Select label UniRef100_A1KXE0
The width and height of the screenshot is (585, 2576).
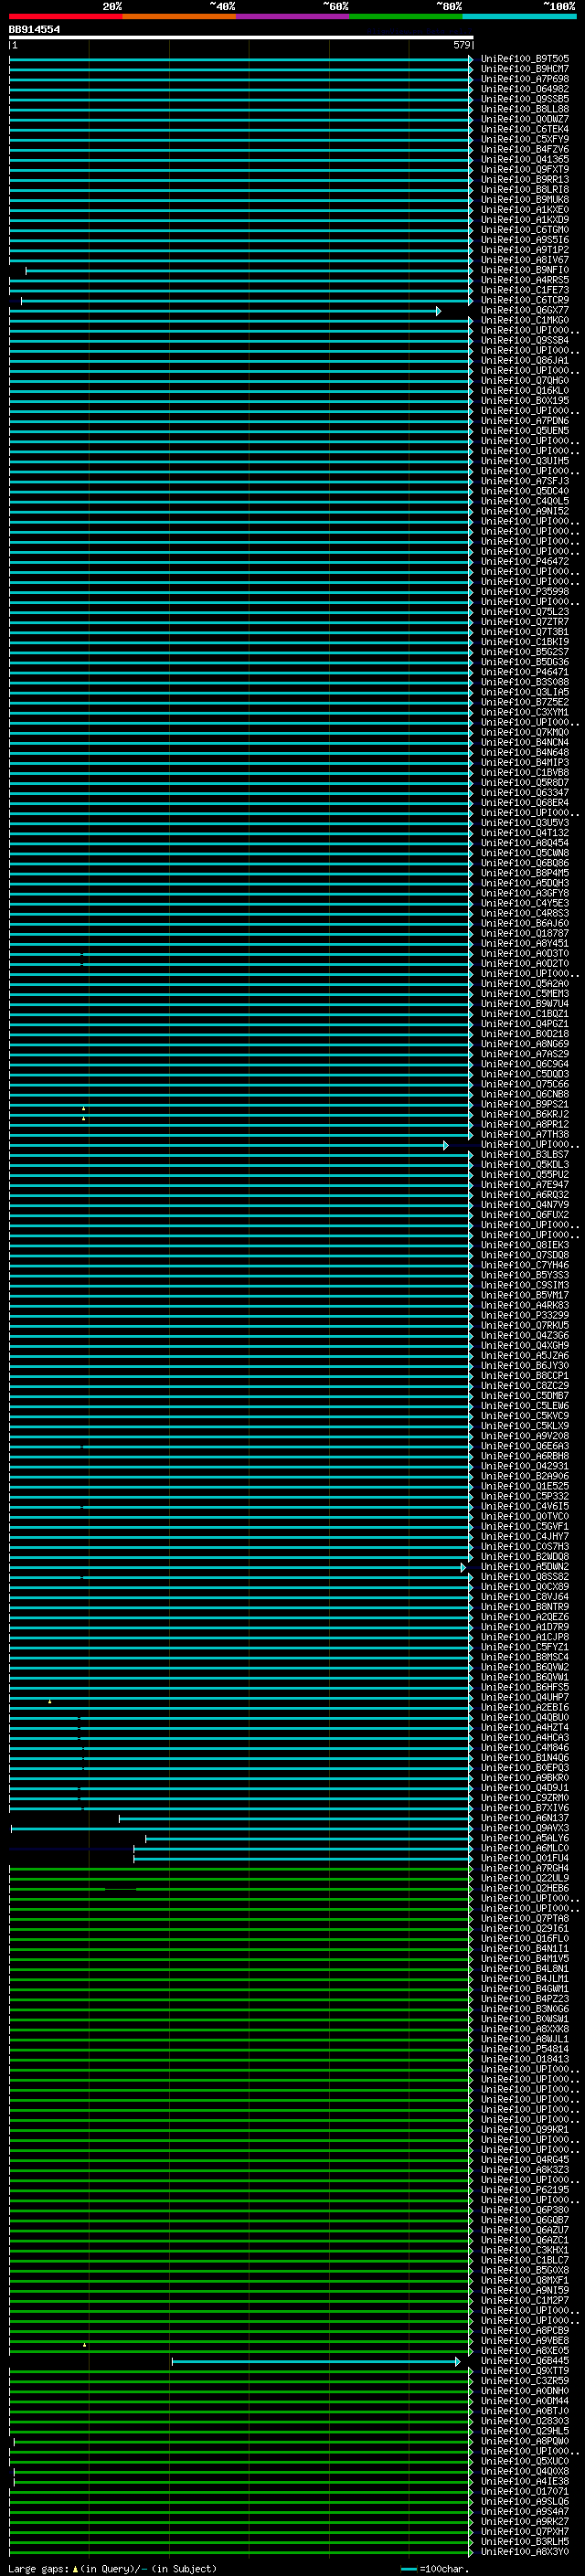point(525,210)
